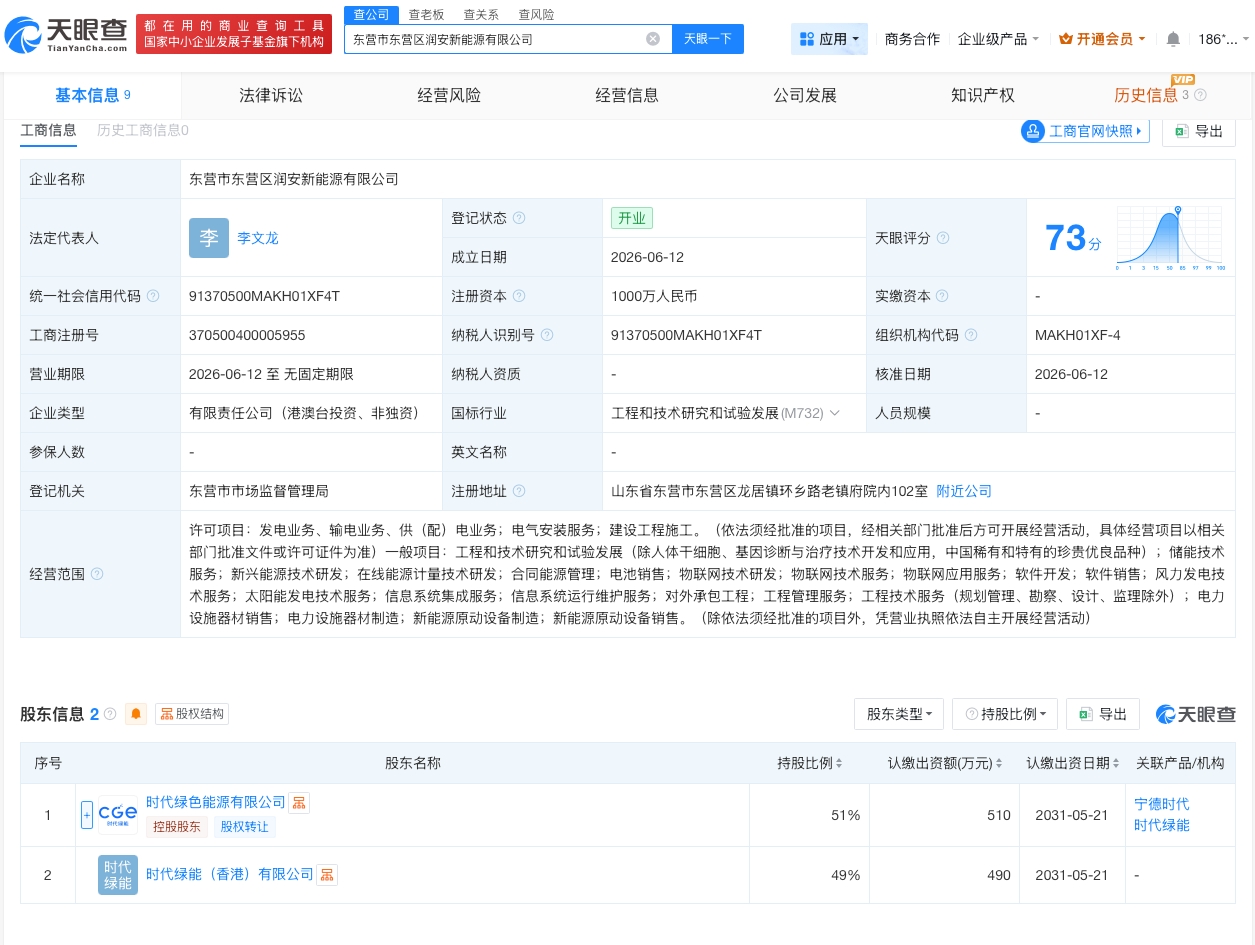
Task: Select 历史工商信息 sub-tab
Action: pyautogui.click(x=143, y=130)
